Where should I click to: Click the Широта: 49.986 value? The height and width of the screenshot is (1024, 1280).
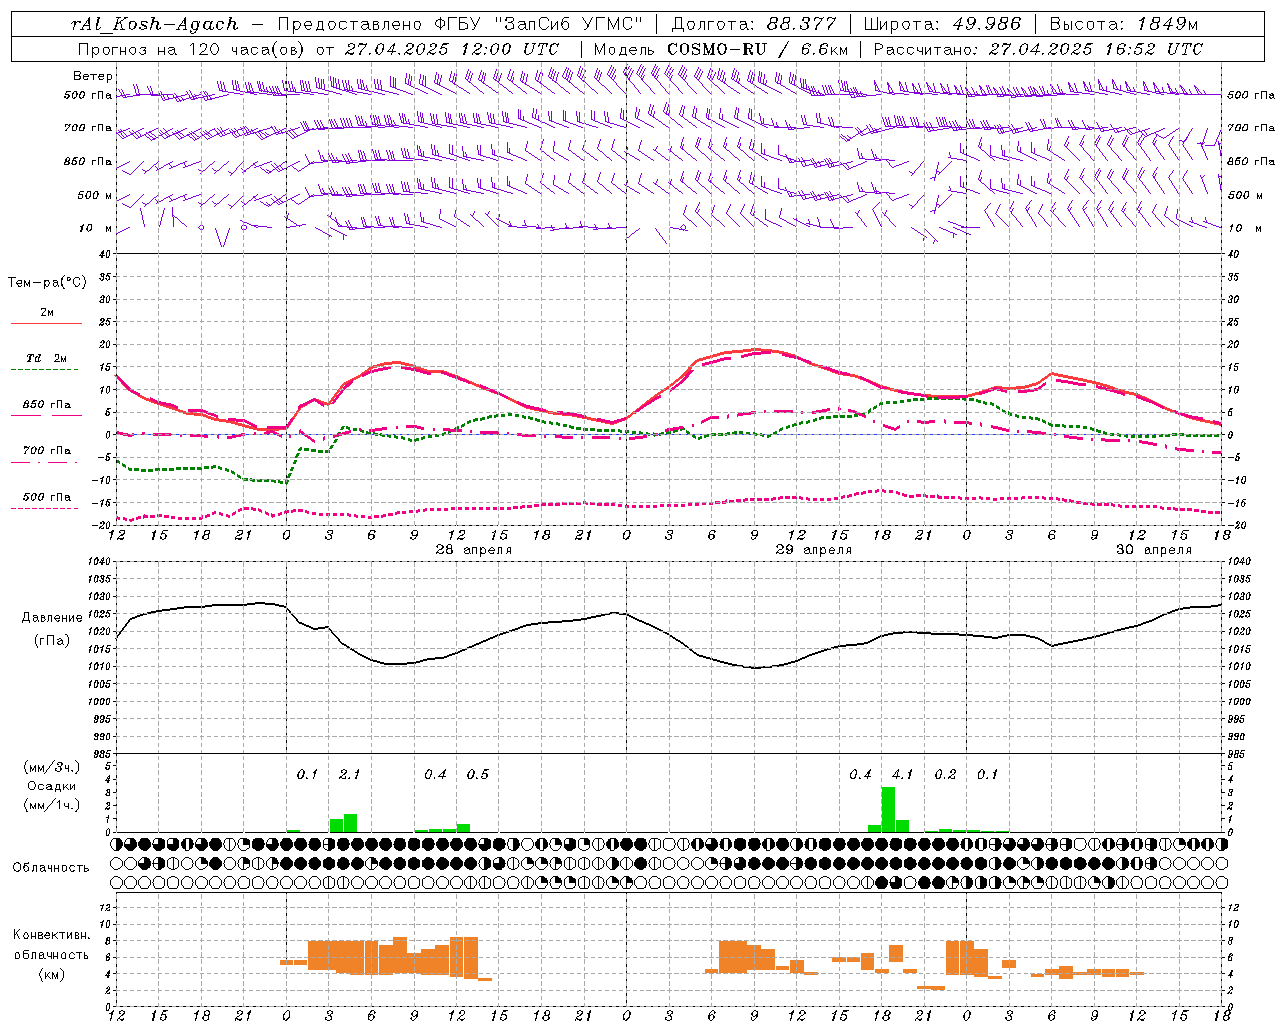942,24
